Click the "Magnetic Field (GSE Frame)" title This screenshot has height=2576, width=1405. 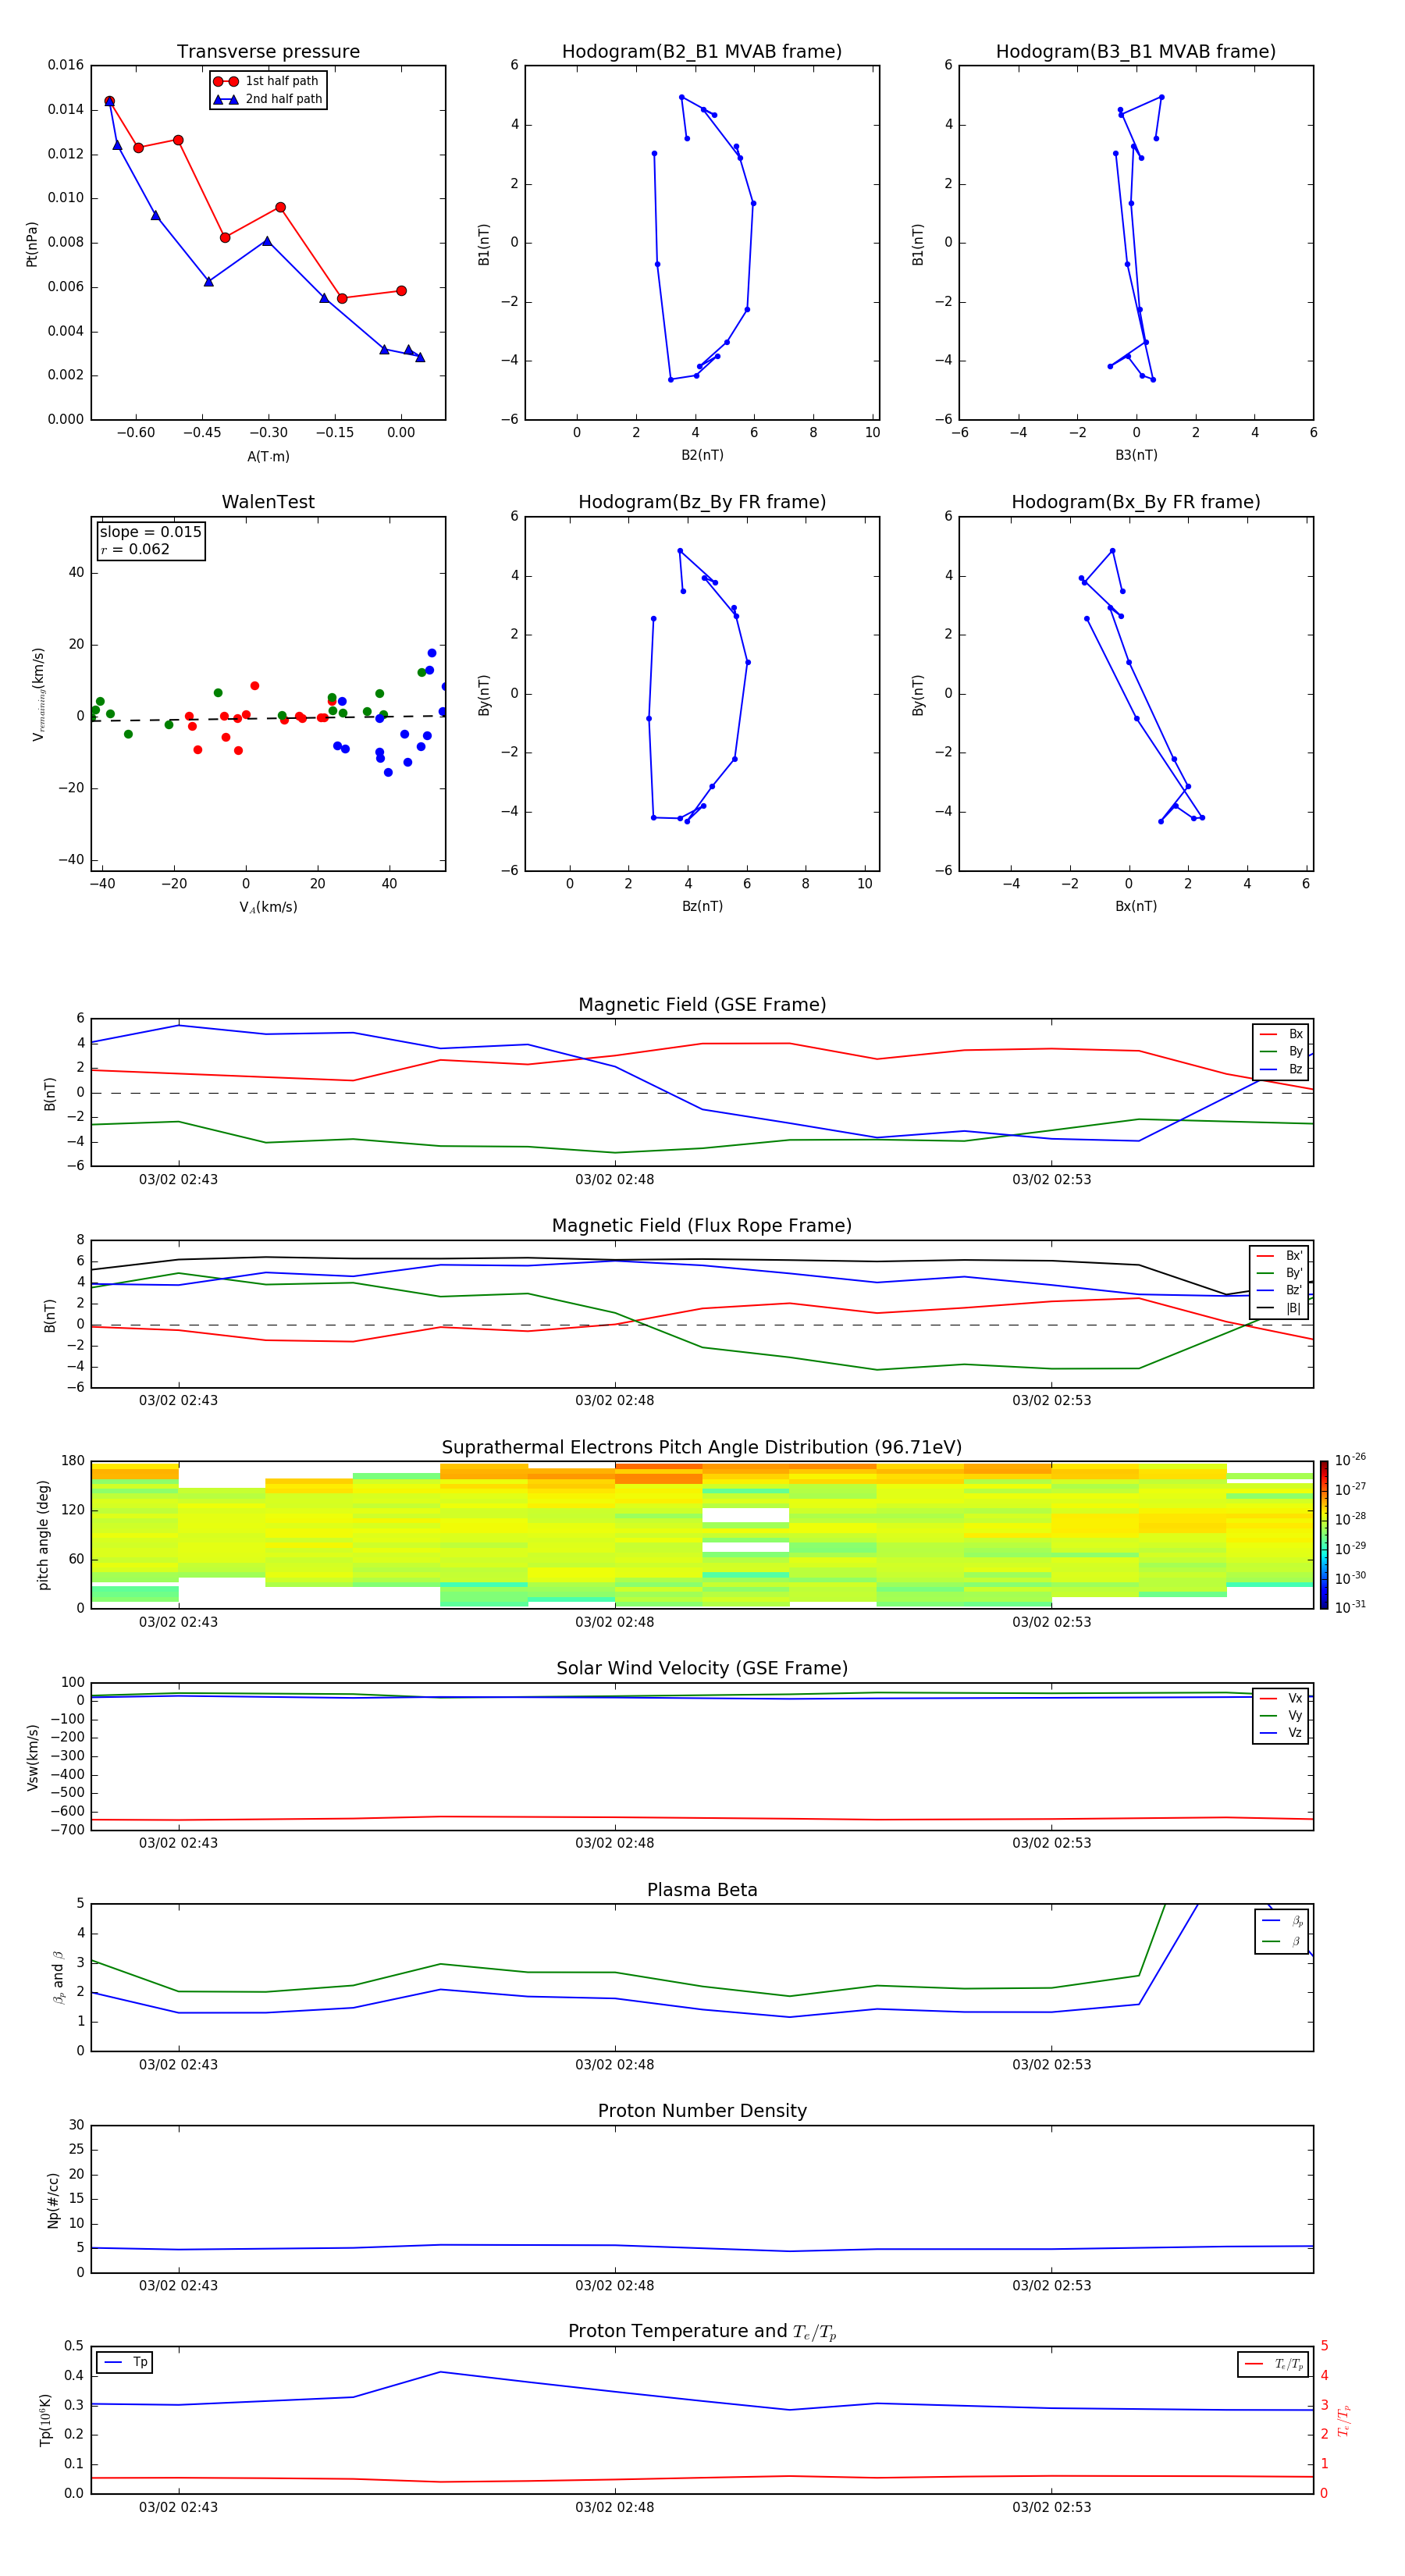[702, 1004]
